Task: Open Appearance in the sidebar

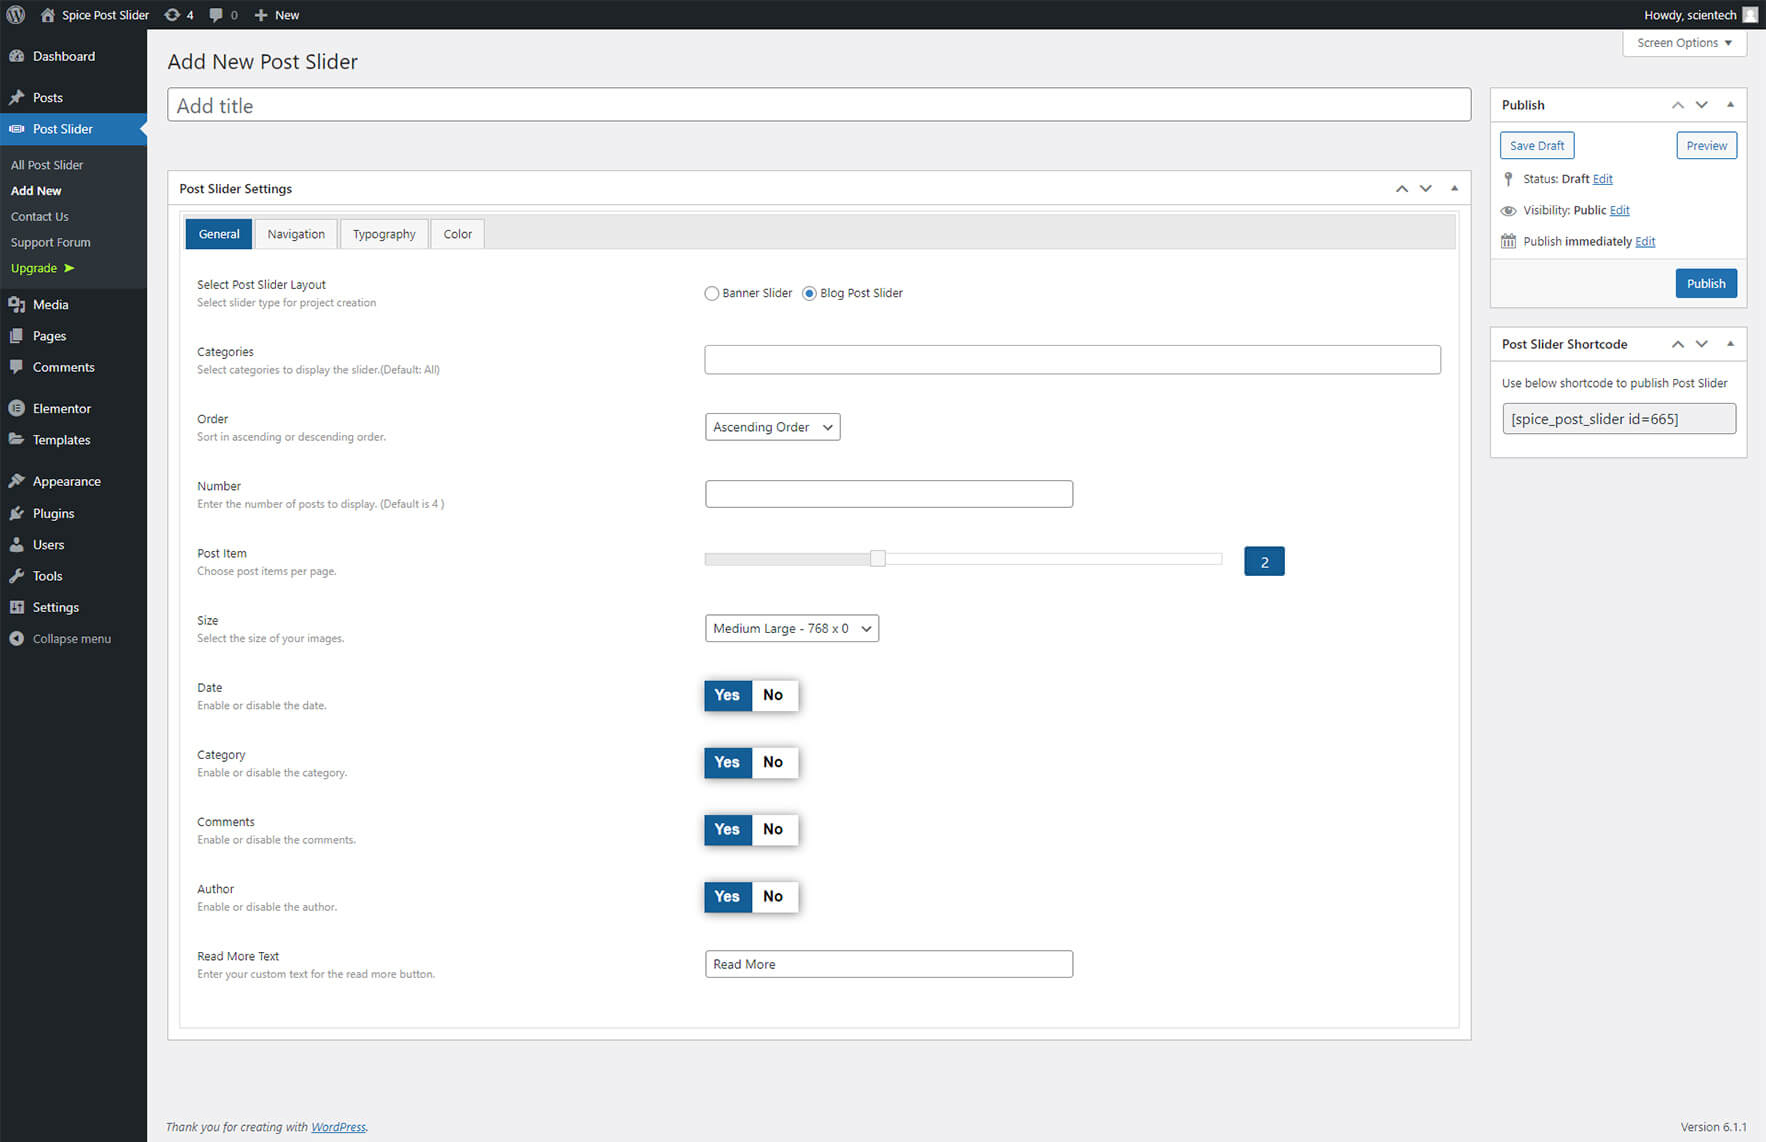Action: tap(66, 482)
